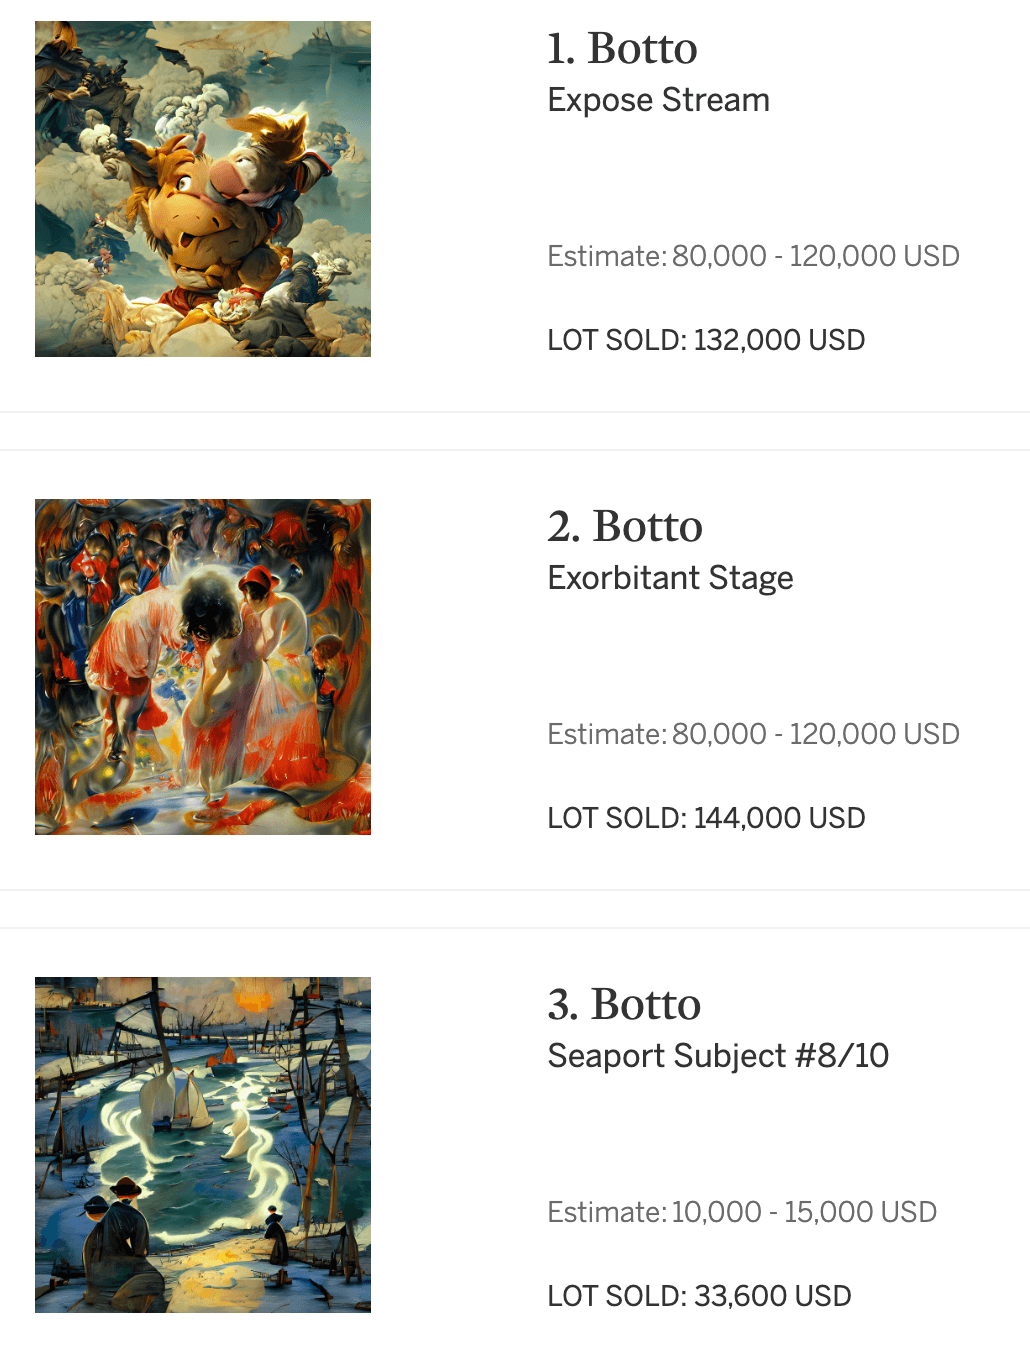
Task: Click the LOT SOLD: 144,000 USD price
Action: click(706, 818)
